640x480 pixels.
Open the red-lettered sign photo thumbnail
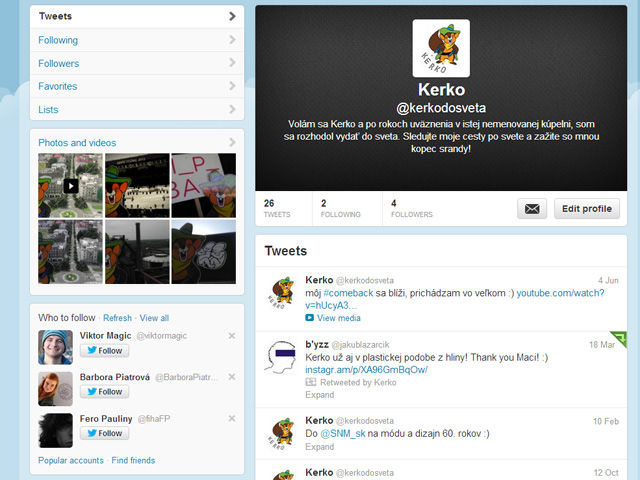point(204,185)
